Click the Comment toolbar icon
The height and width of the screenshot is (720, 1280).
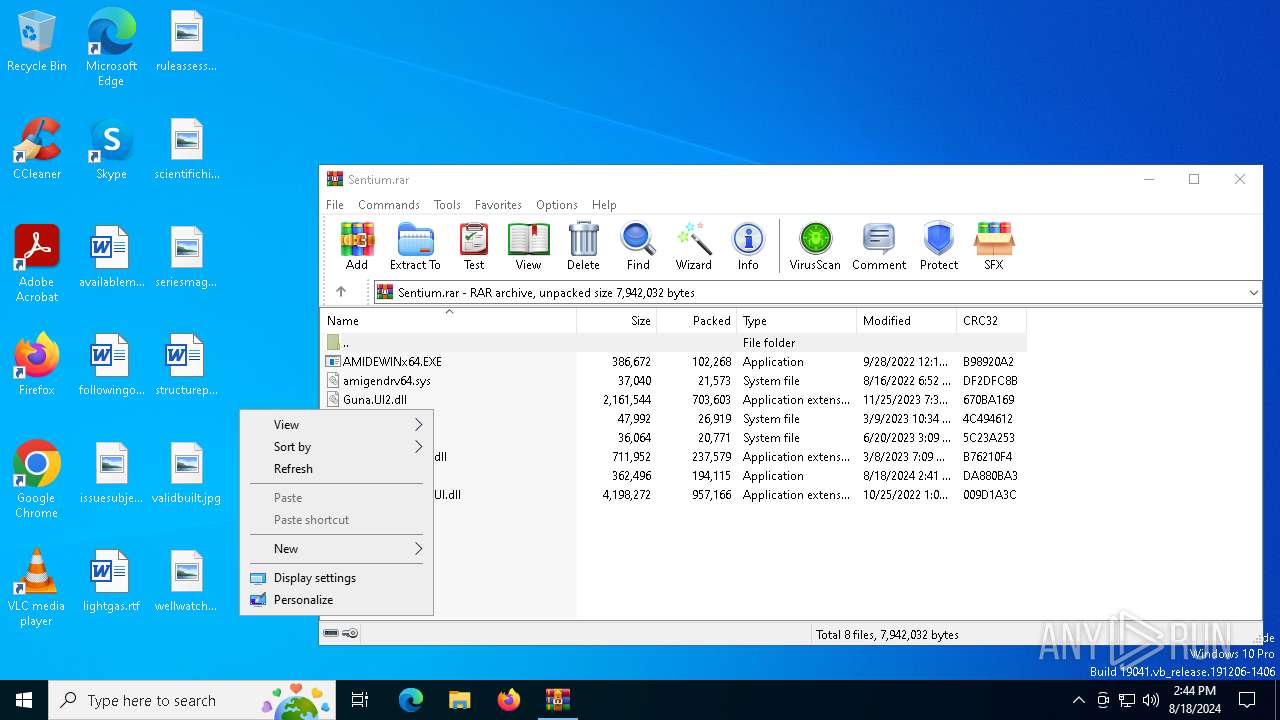(879, 246)
